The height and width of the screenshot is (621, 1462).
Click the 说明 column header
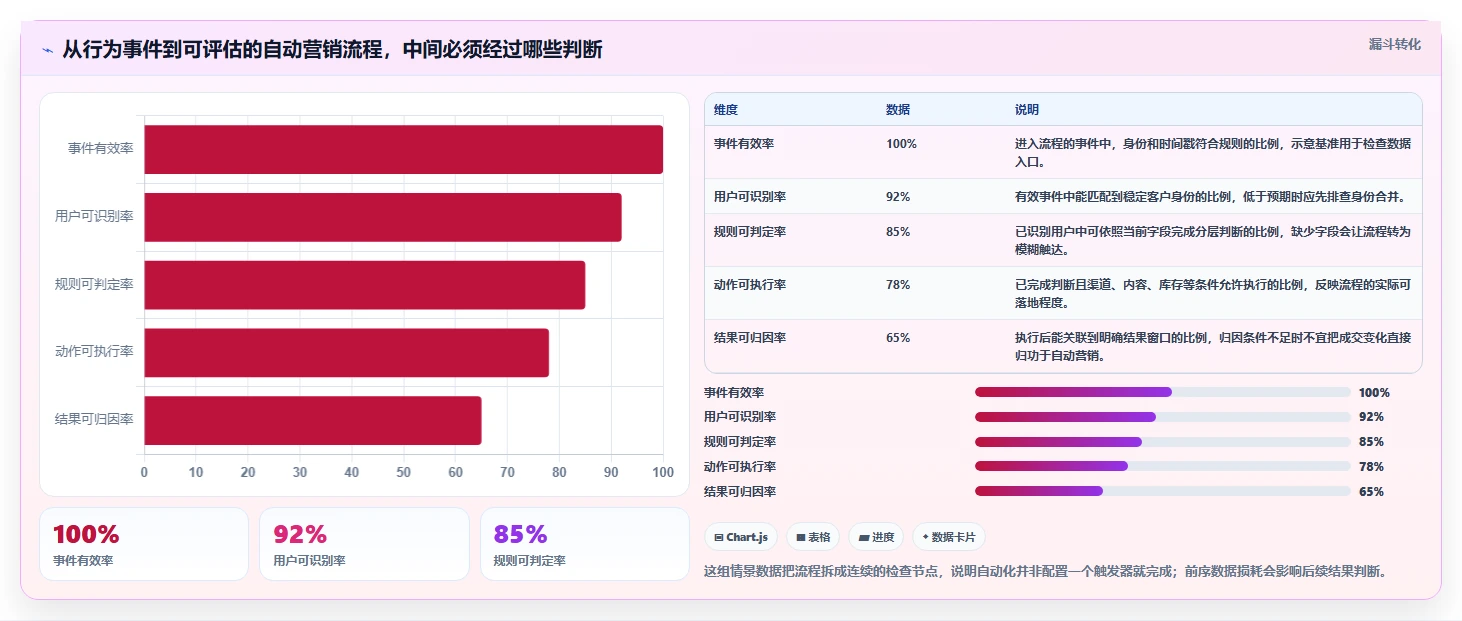click(x=1027, y=109)
